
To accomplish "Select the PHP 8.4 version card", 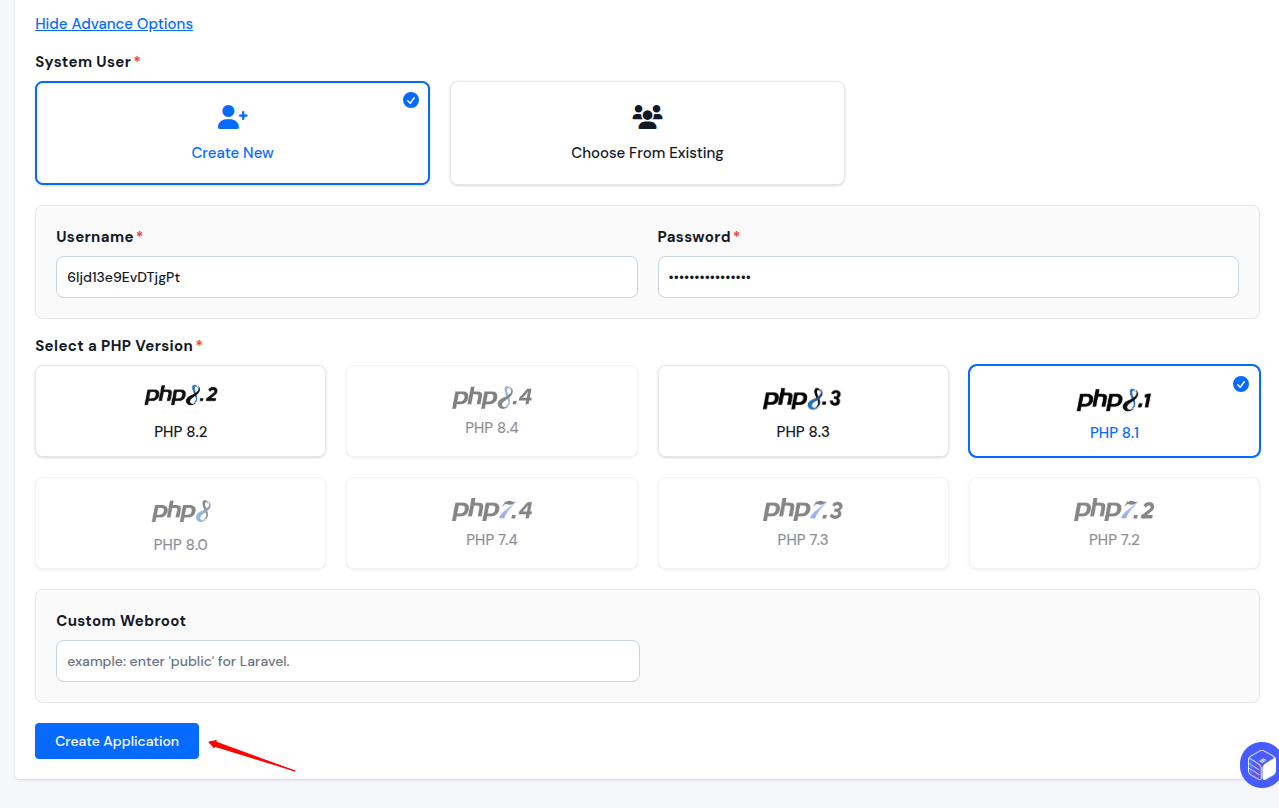I will coord(492,411).
